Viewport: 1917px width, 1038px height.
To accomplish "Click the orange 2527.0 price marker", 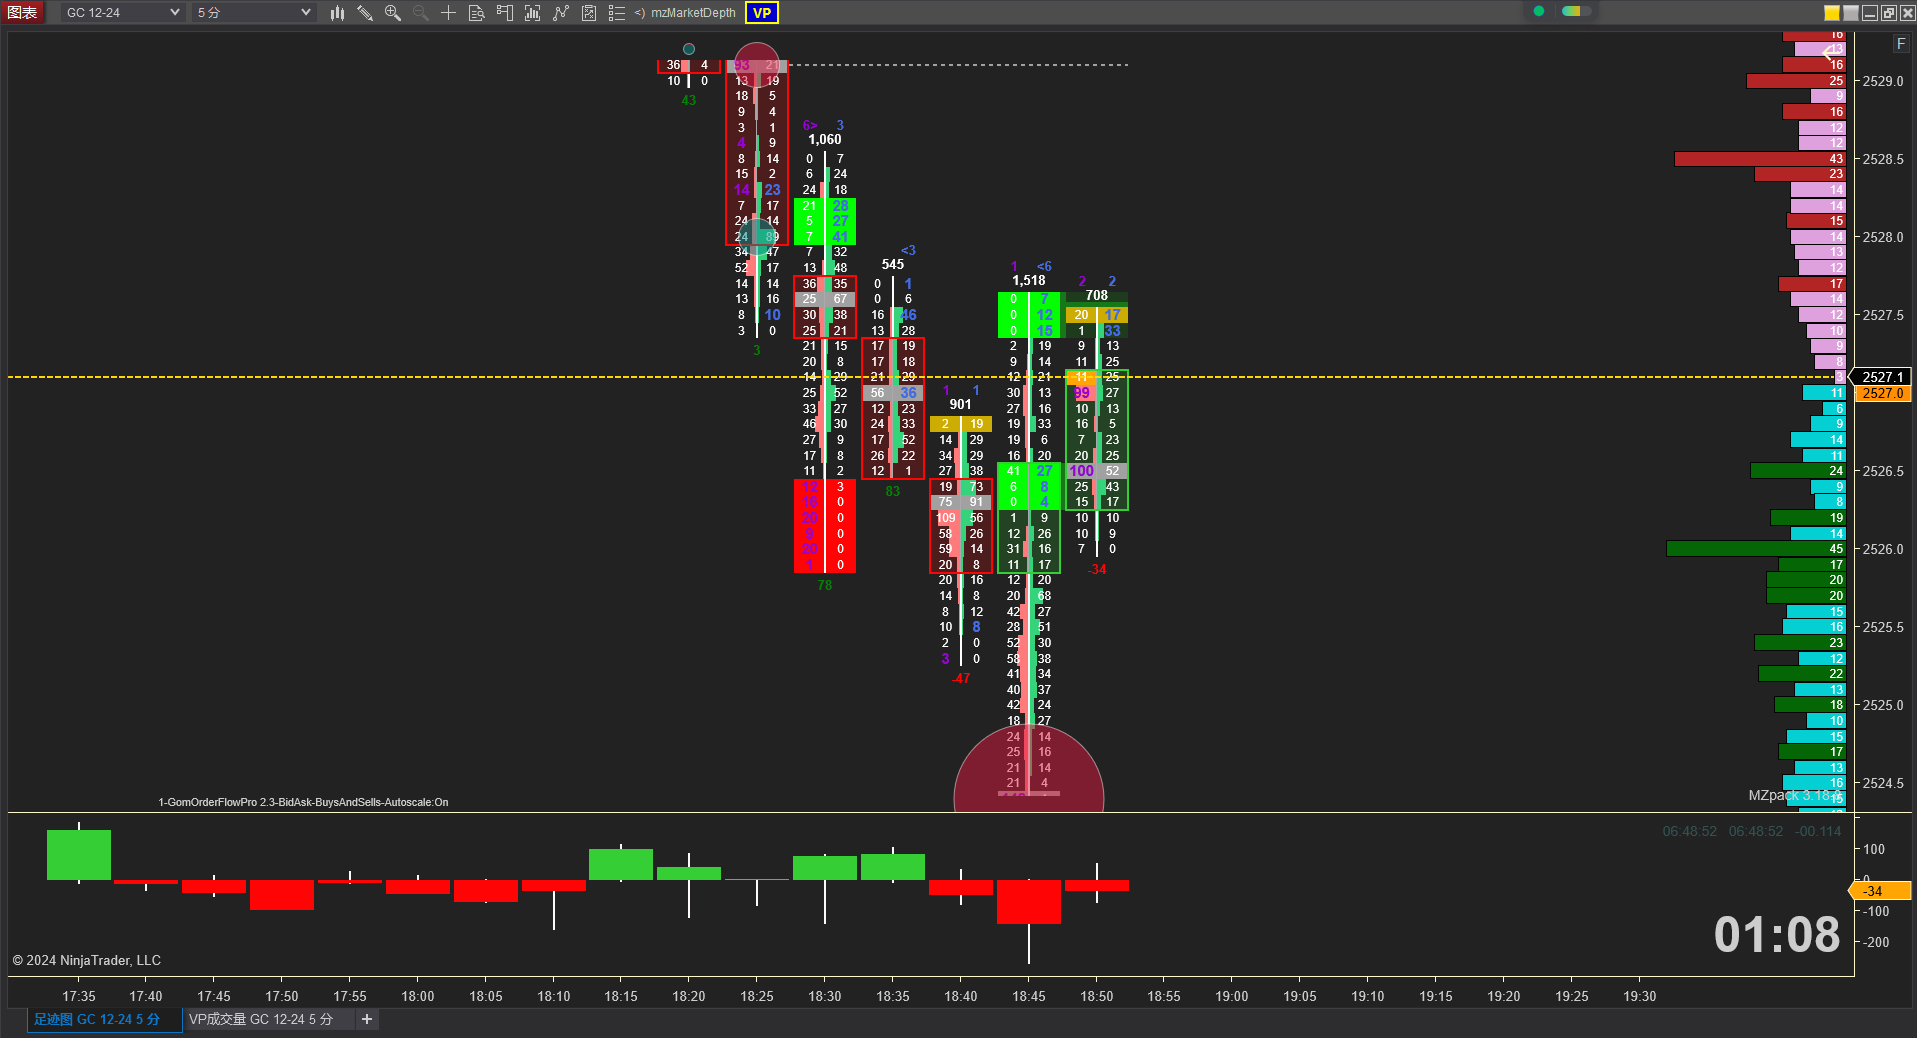I will (x=1883, y=394).
